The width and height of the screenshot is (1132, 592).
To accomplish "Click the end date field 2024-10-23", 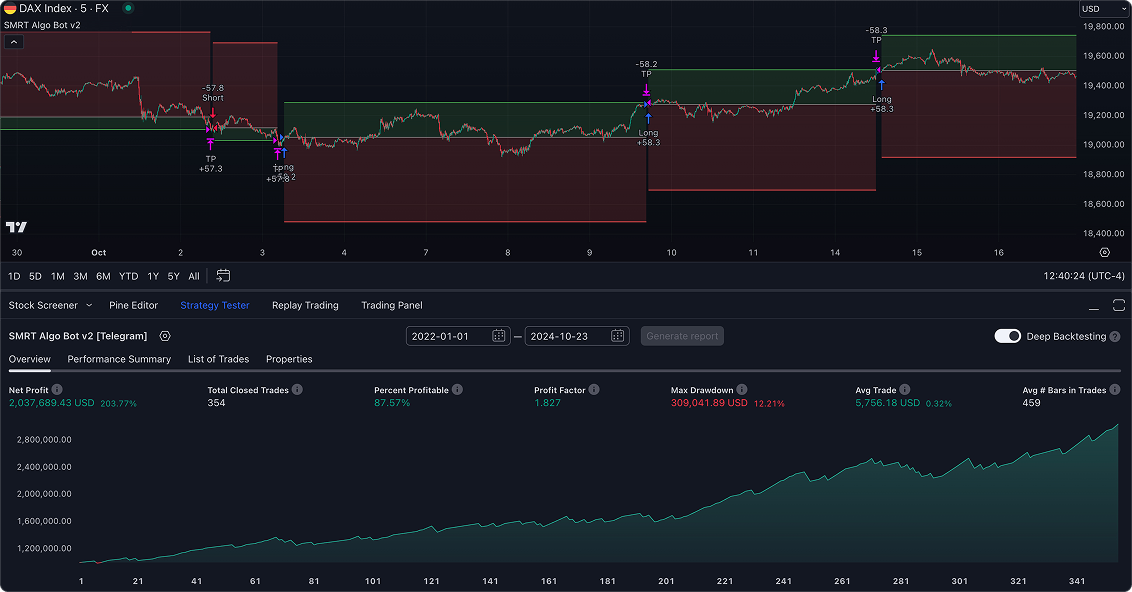I will click(x=566, y=336).
